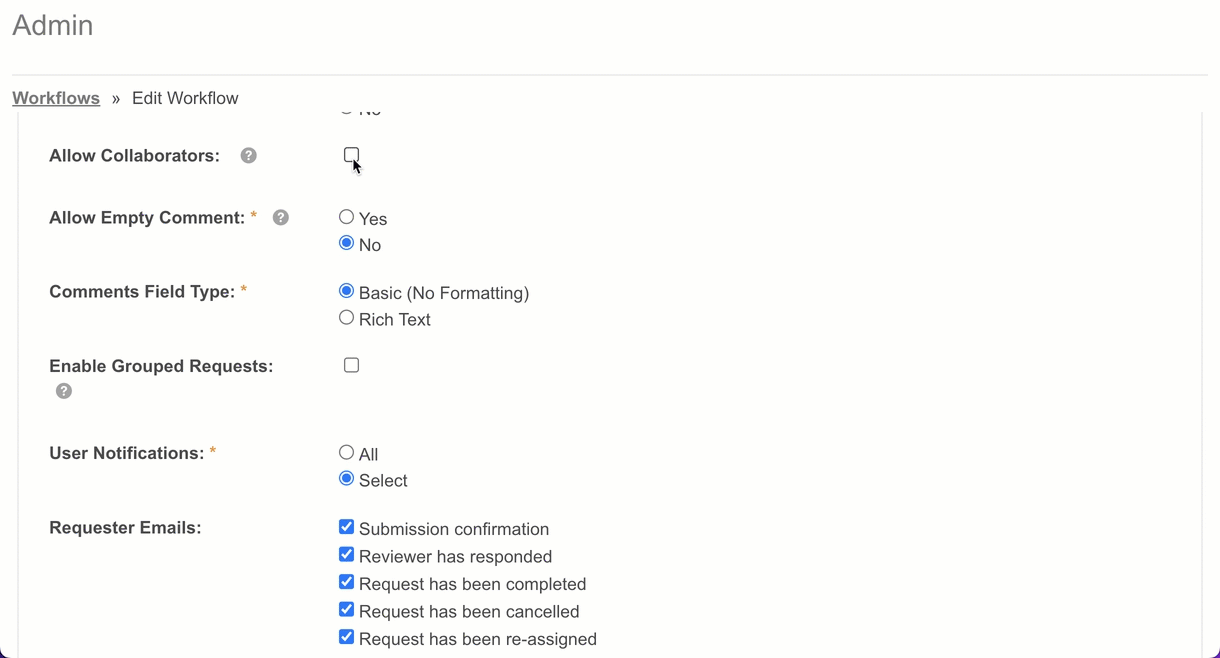Uncheck Submission confirmation email

click(347, 527)
